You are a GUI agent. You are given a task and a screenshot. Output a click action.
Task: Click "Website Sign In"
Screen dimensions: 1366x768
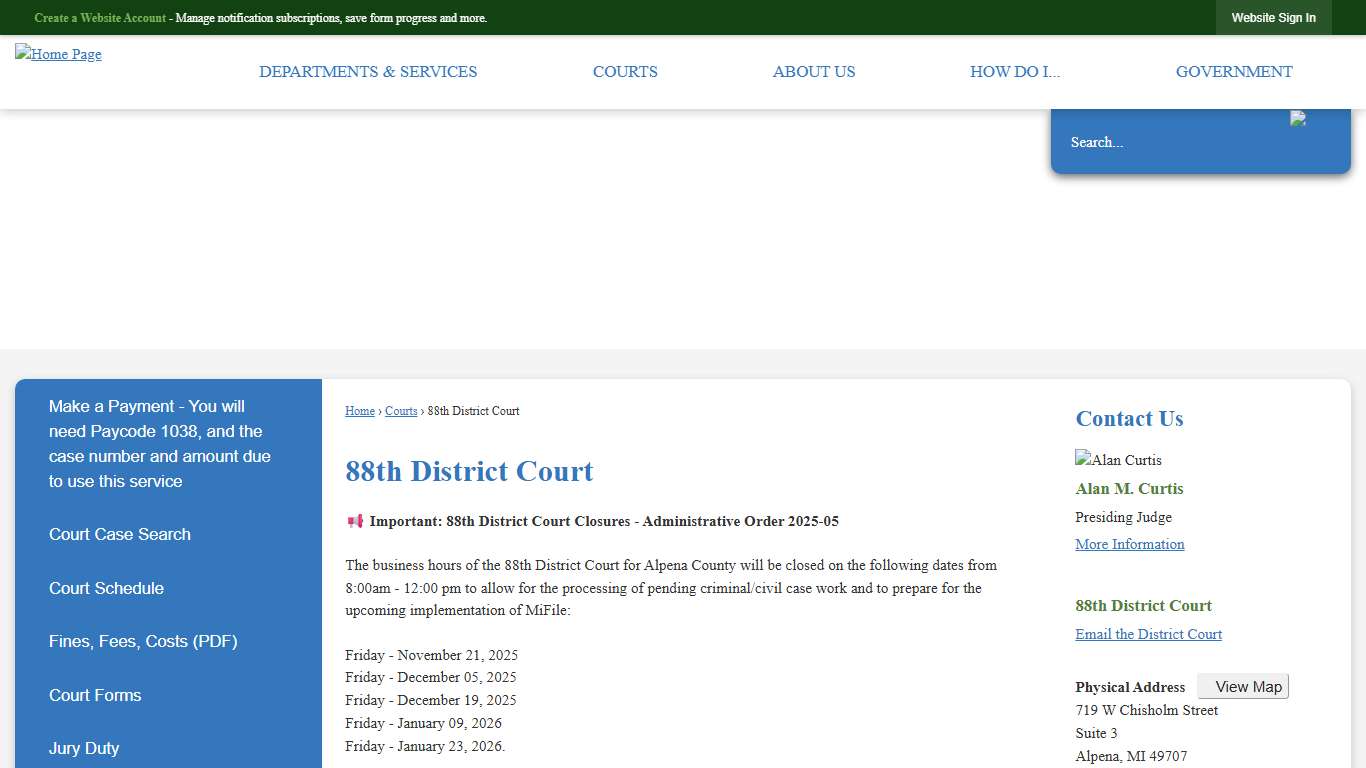pyautogui.click(x=1273, y=17)
